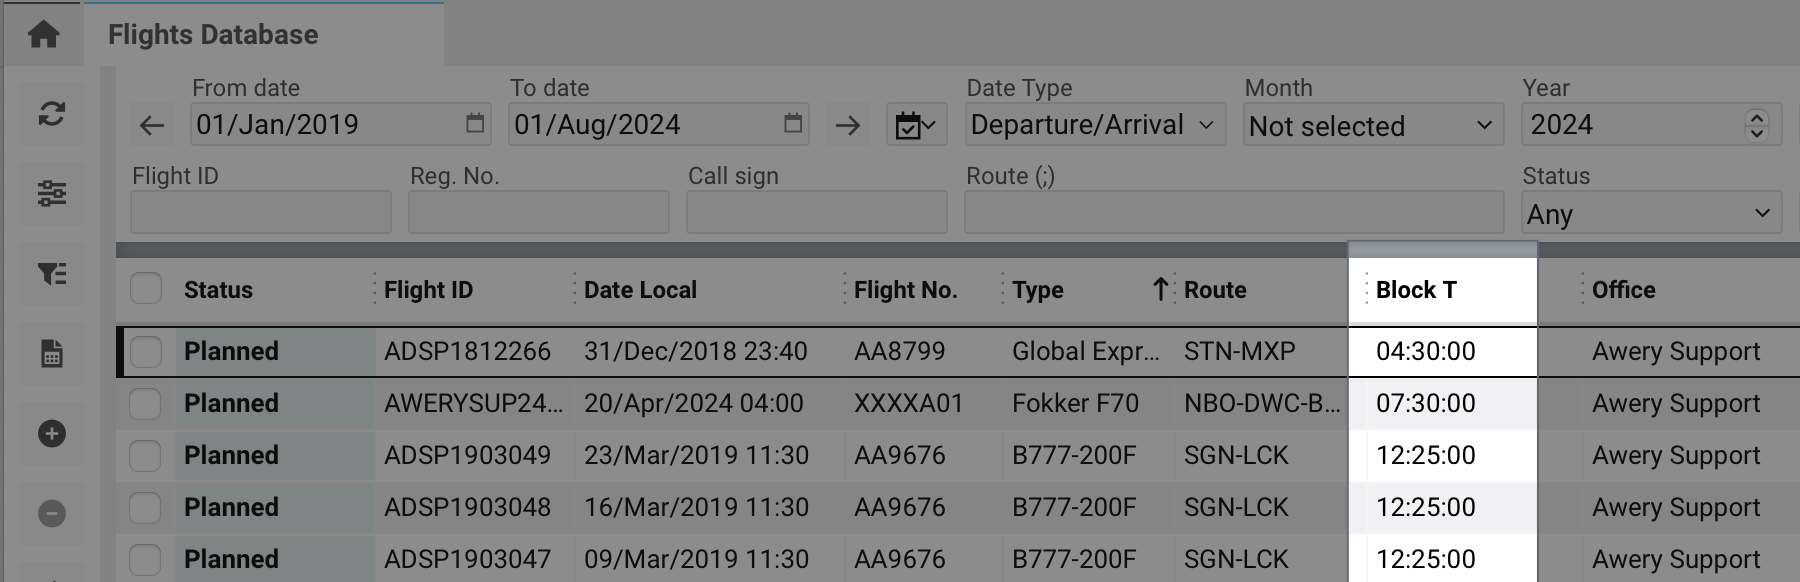Image resolution: width=1800 pixels, height=582 pixels.
Task: Expand the Date Type dropdown
Action: [x=1094, y=125]
